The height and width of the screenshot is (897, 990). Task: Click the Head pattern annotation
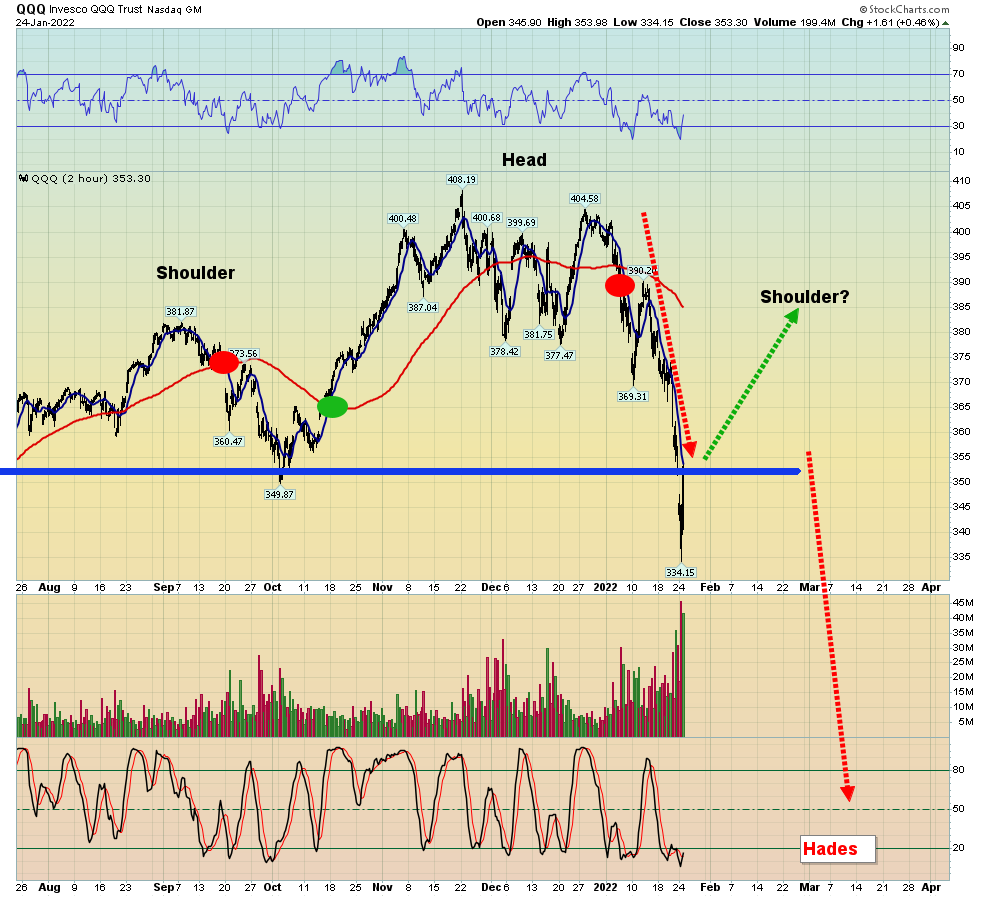click(524, 160)
